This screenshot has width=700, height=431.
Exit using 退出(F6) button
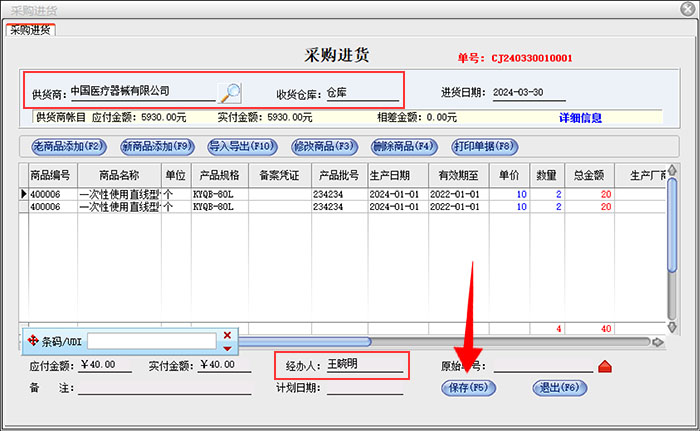pyautogui.click(x=559, y=388)
